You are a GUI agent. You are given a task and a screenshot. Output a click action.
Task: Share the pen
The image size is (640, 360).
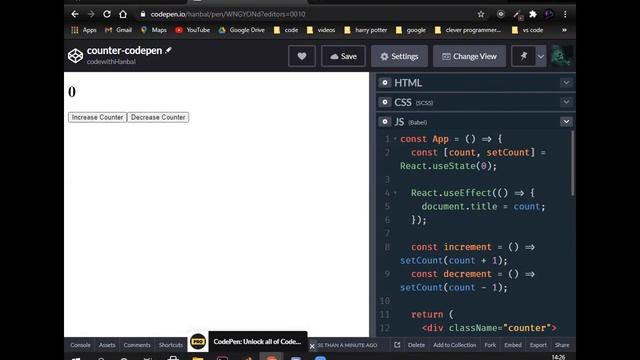coord(562,345)
